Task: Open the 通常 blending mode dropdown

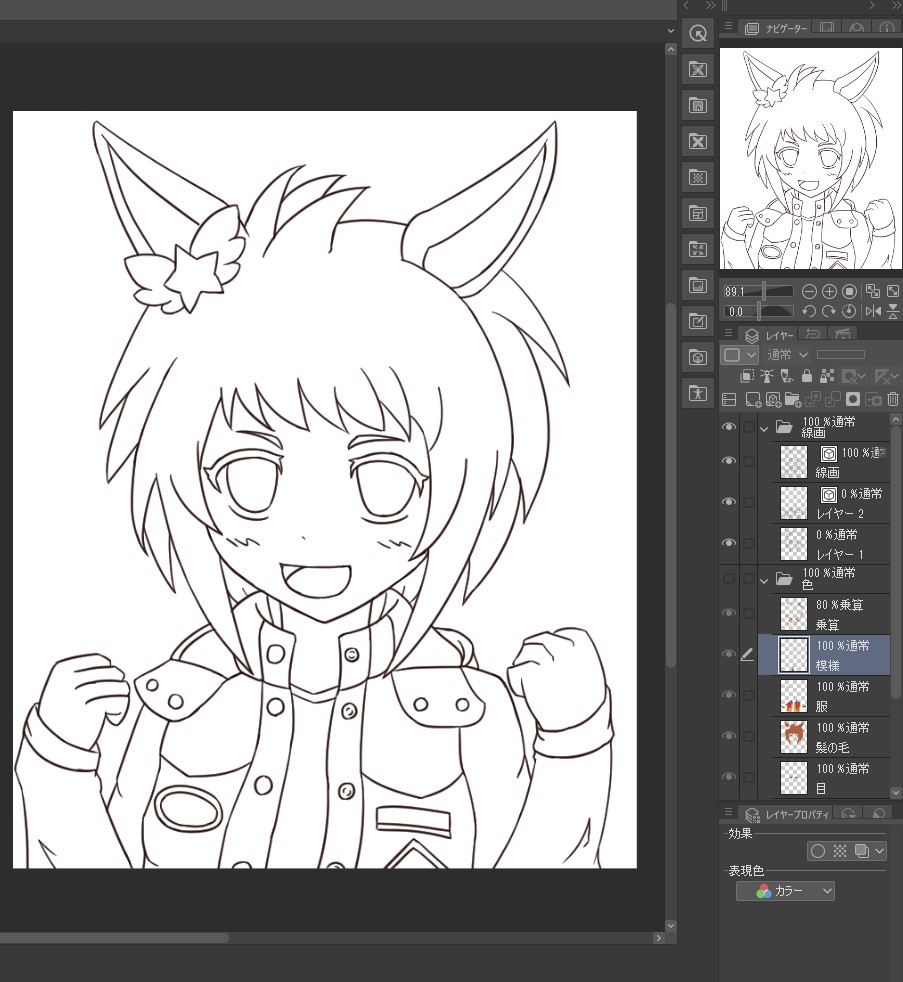Action: (787, 355)
